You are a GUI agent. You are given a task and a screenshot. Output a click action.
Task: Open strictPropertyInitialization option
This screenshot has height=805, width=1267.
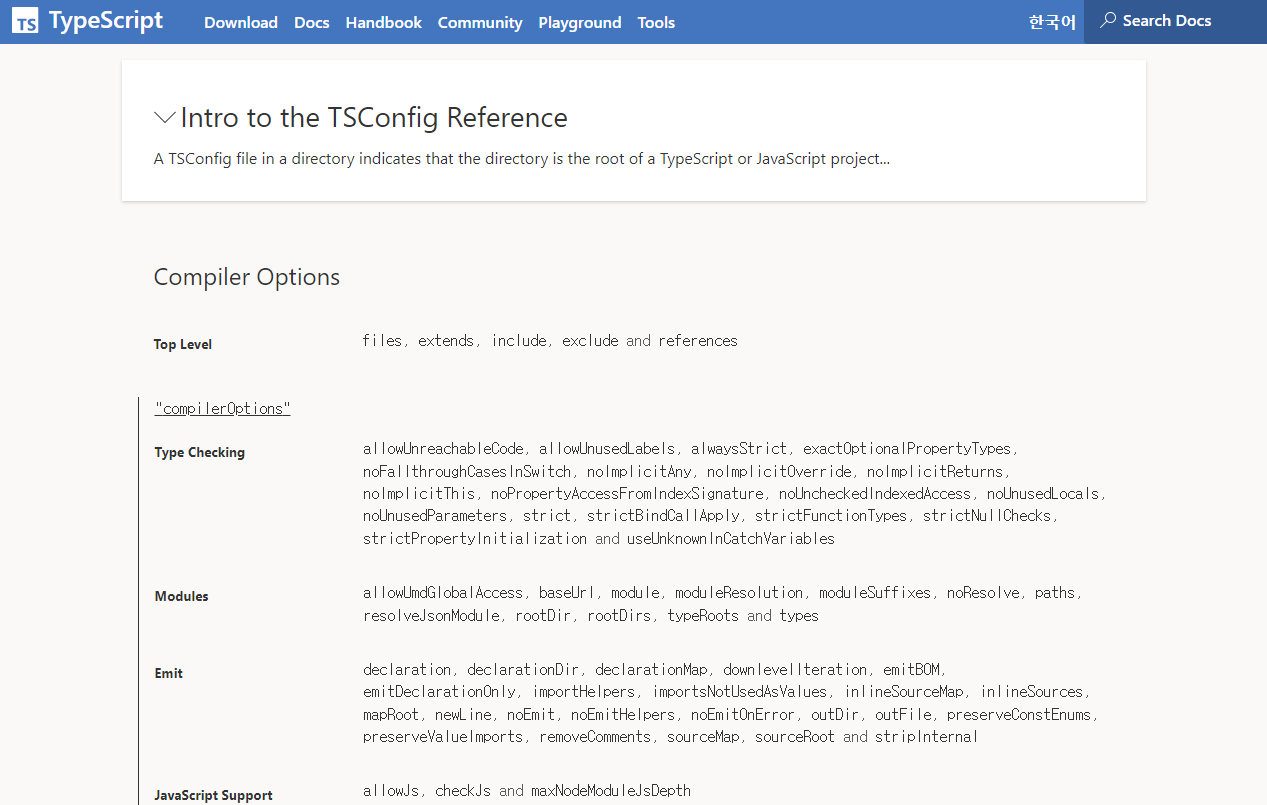(475, 539)
